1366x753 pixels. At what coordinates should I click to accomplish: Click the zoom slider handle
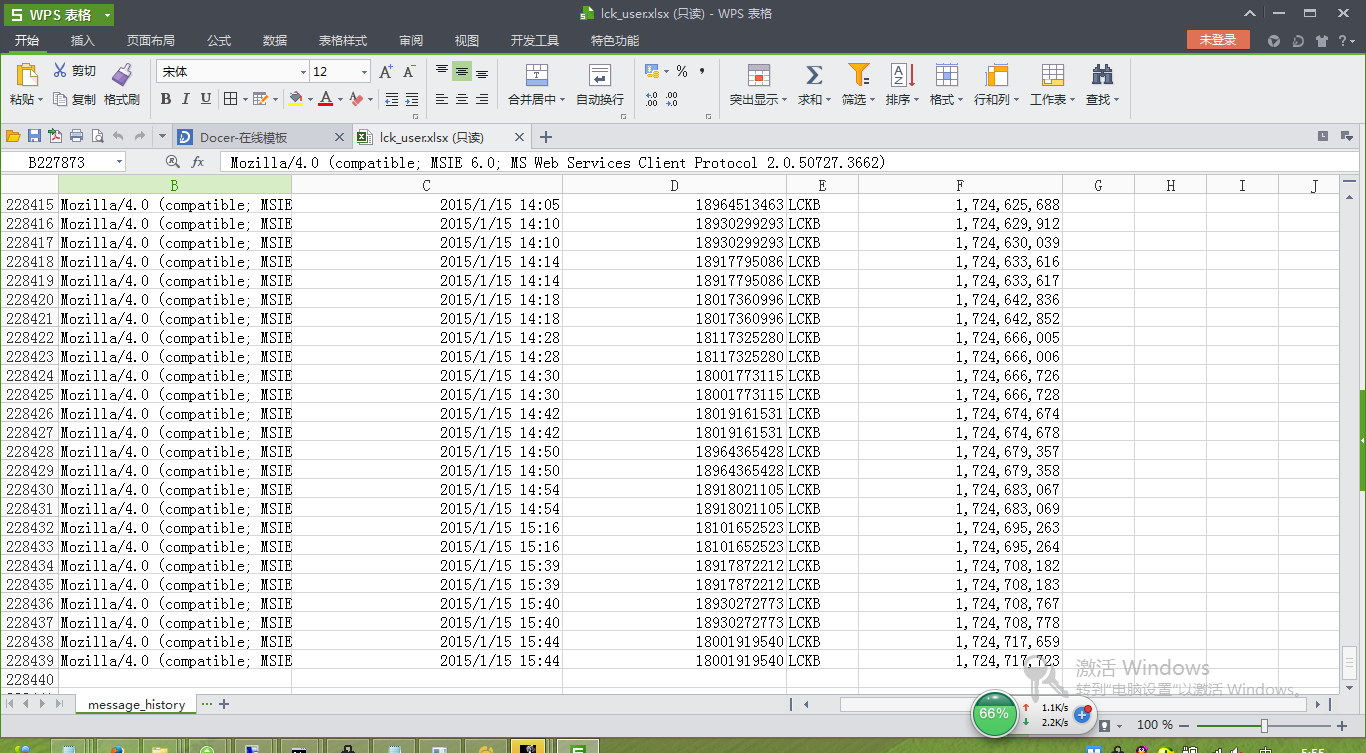(x=1264, y=725)
